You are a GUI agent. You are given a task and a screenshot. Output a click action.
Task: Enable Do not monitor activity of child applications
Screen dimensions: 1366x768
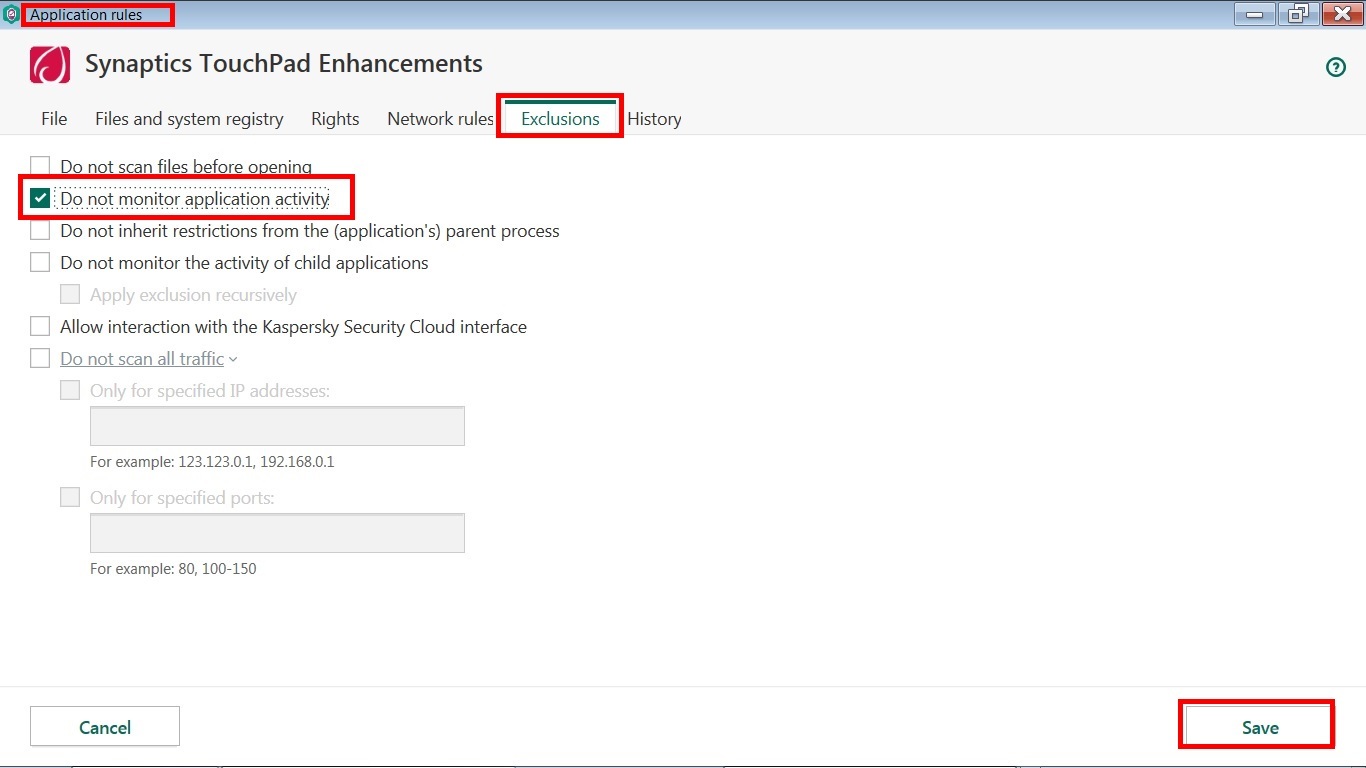pos(40,263)
